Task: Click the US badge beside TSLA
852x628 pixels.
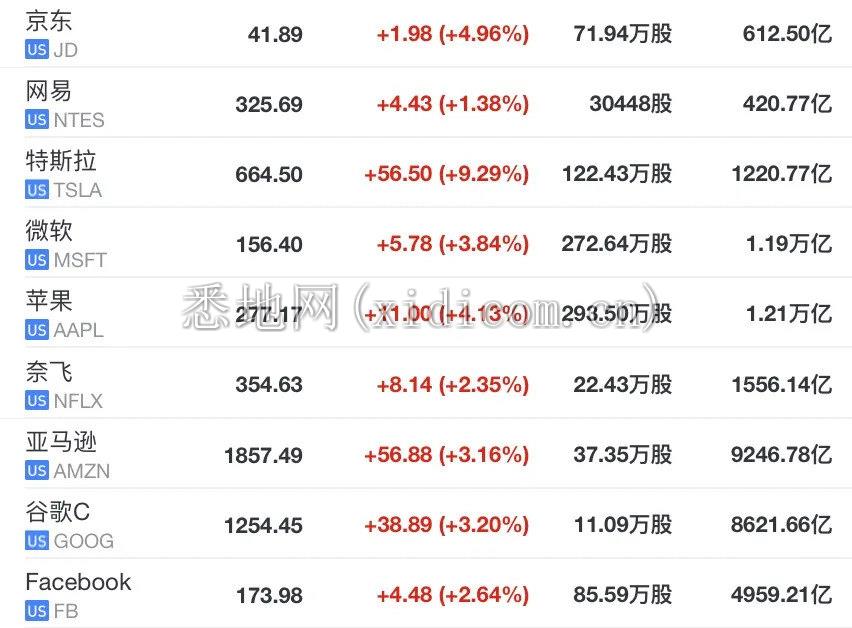Action: [x=36, y=190]
